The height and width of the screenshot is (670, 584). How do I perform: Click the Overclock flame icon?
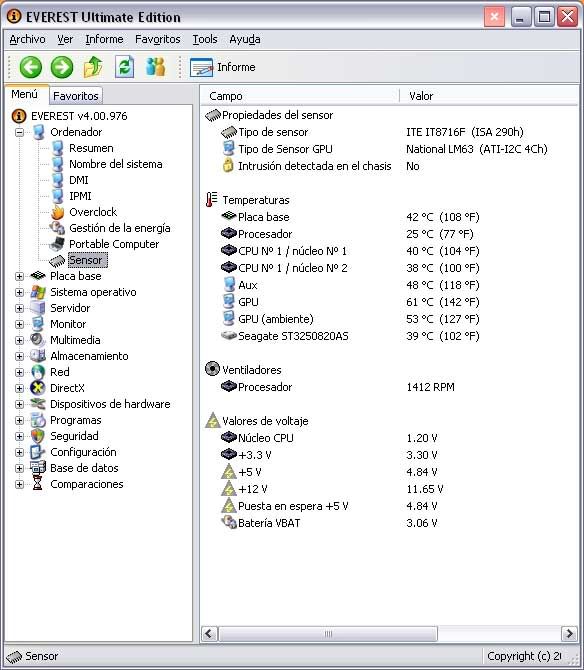57,212
